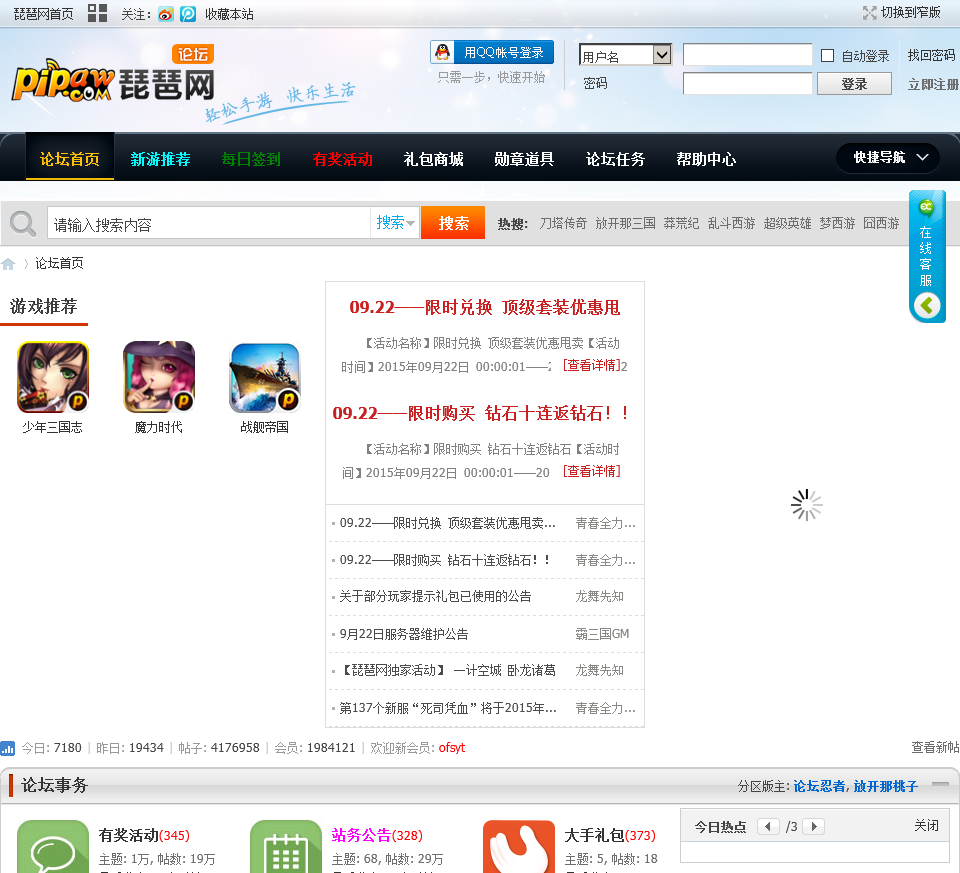Image resolution: width=960 pixels, height=873 pixels.
Task: Open the 勋章道具 nav item
Action: (x=524, y=159)
